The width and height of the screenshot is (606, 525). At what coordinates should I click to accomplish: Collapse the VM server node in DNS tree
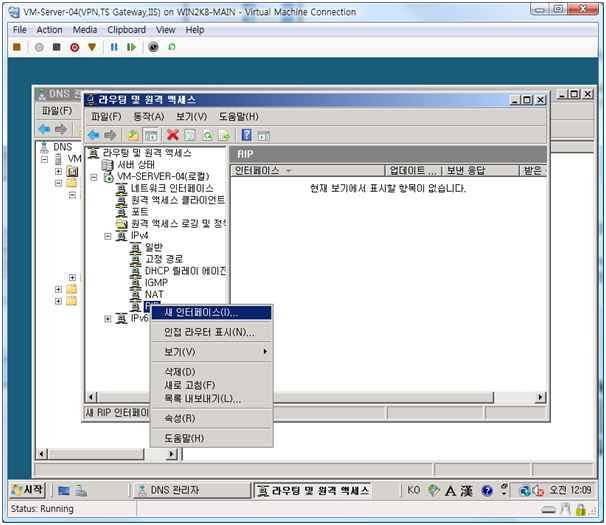[44, 159]
